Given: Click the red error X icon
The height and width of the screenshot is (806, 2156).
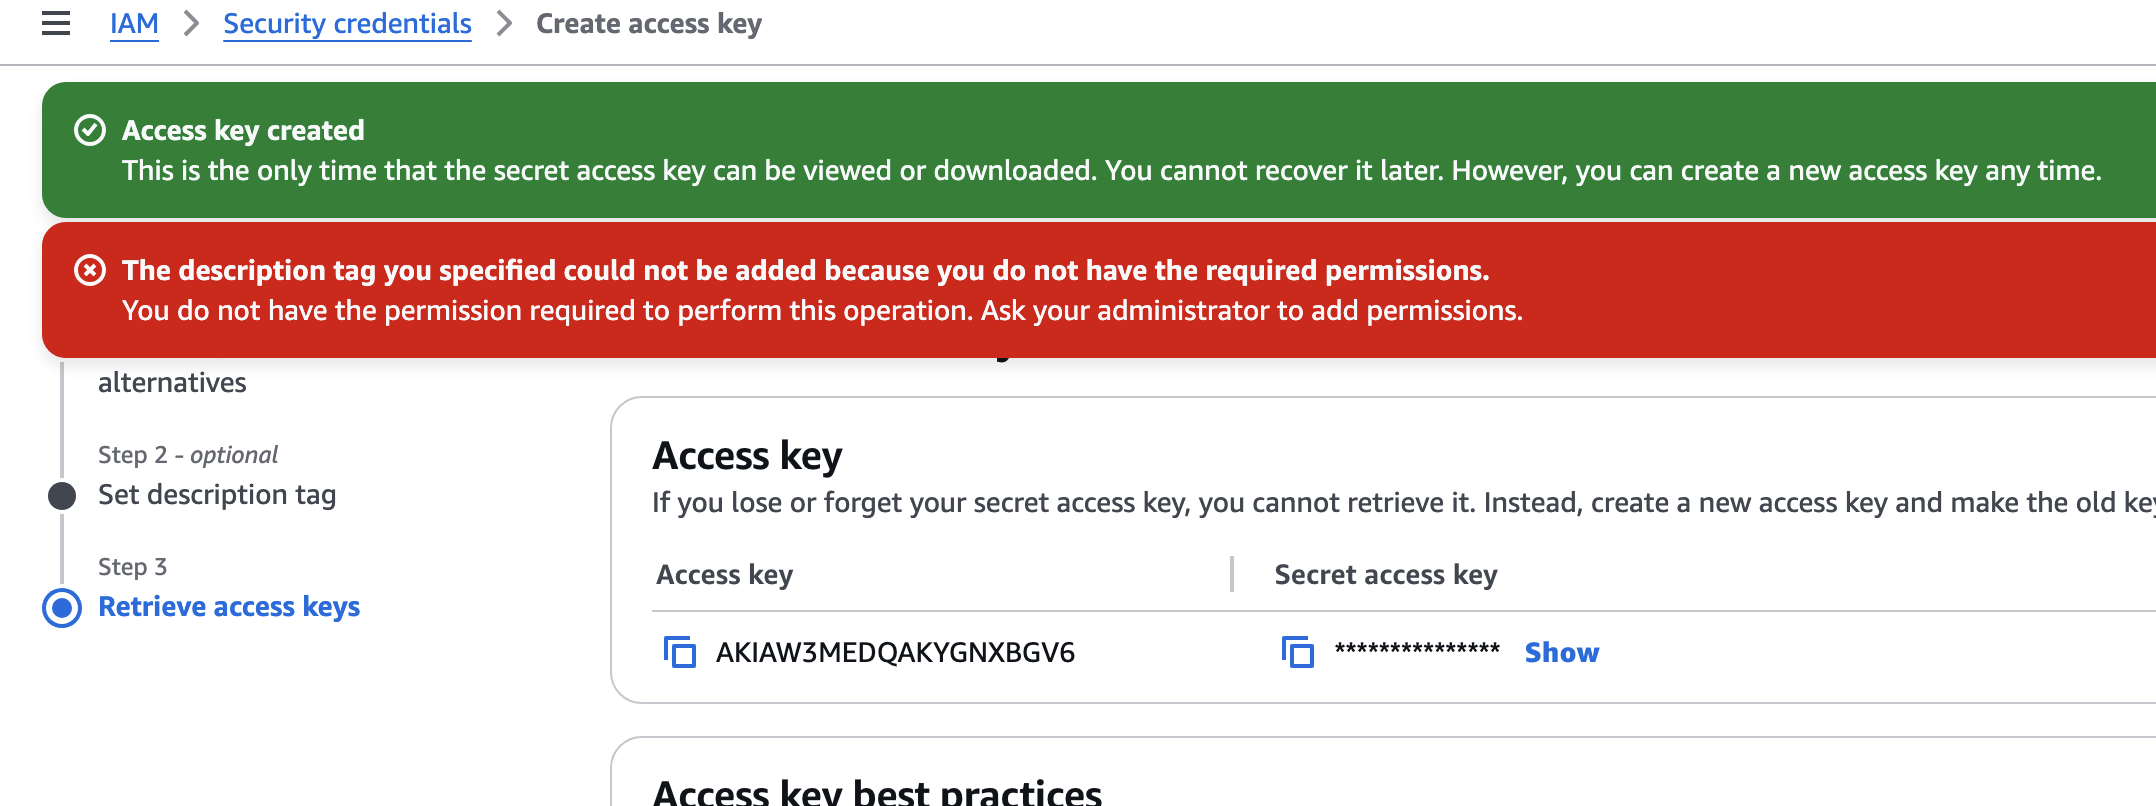Looking at the screenshot, I should coord(90,270).
